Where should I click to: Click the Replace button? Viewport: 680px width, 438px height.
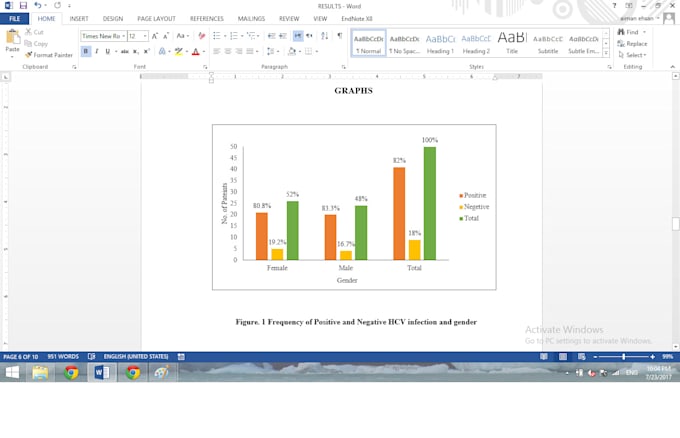[x=632, y=44]
